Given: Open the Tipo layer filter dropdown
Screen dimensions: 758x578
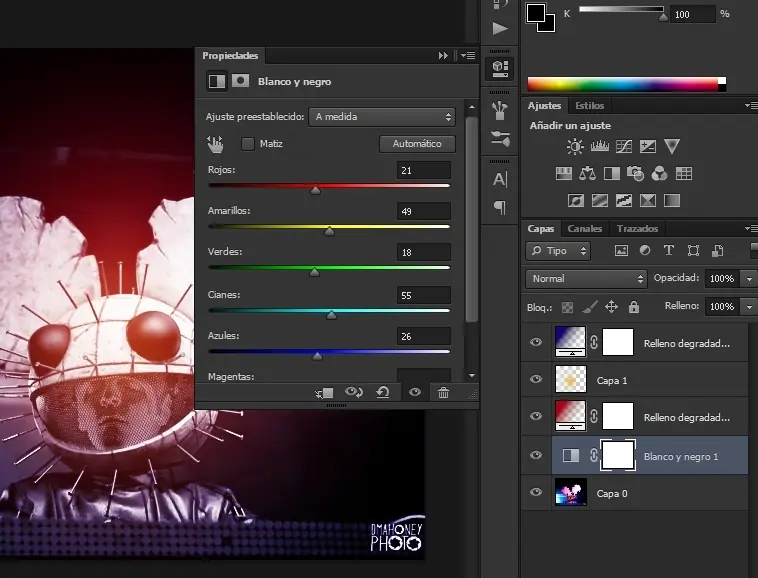Looking at the screenshot, I should pyautogui.click(x=558, y=251).
